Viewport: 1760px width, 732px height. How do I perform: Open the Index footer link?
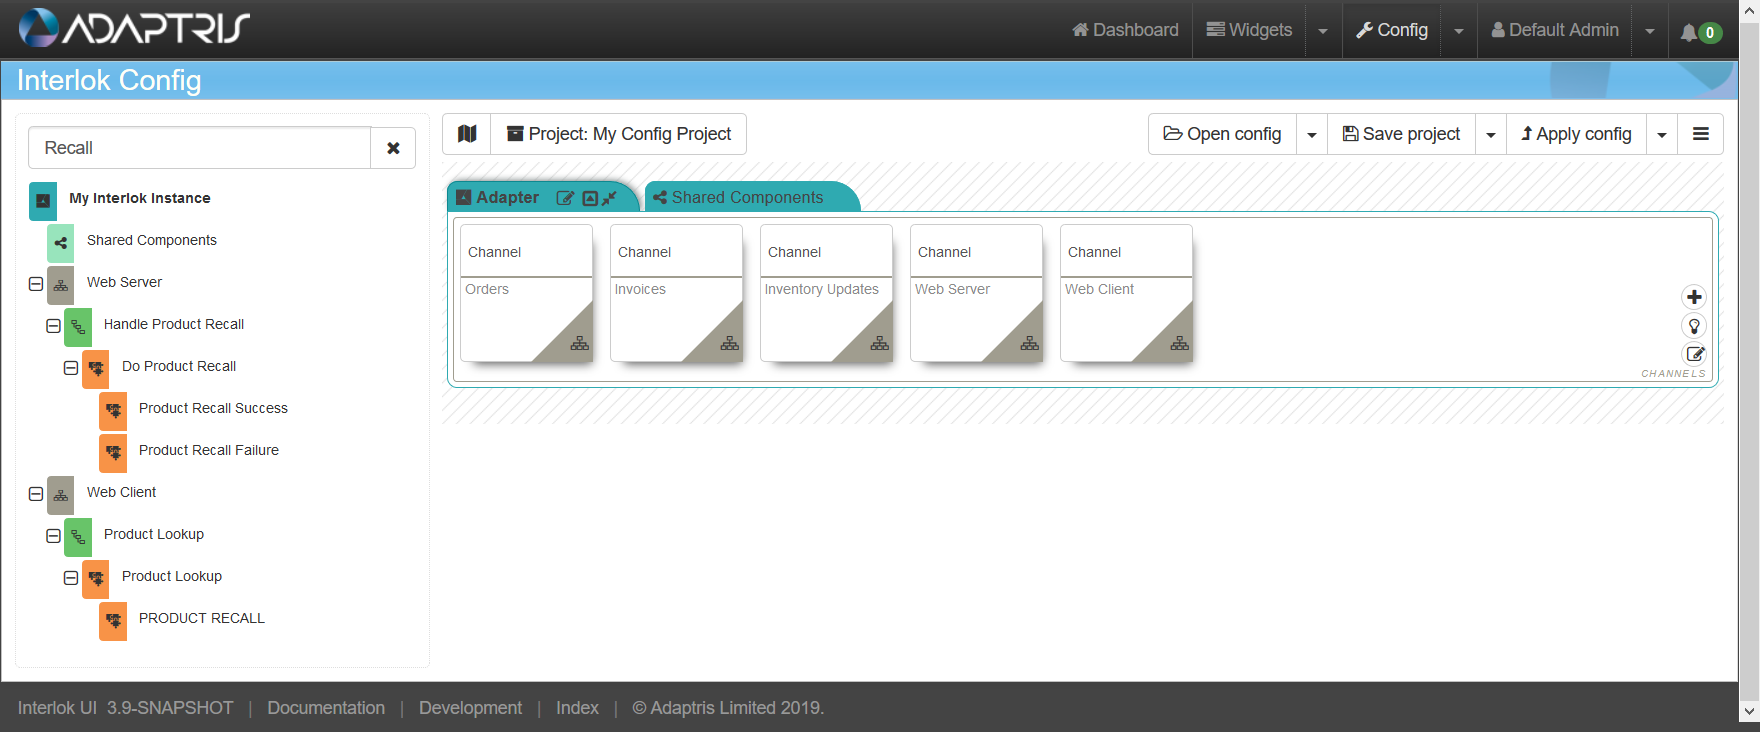pos(577,708)
